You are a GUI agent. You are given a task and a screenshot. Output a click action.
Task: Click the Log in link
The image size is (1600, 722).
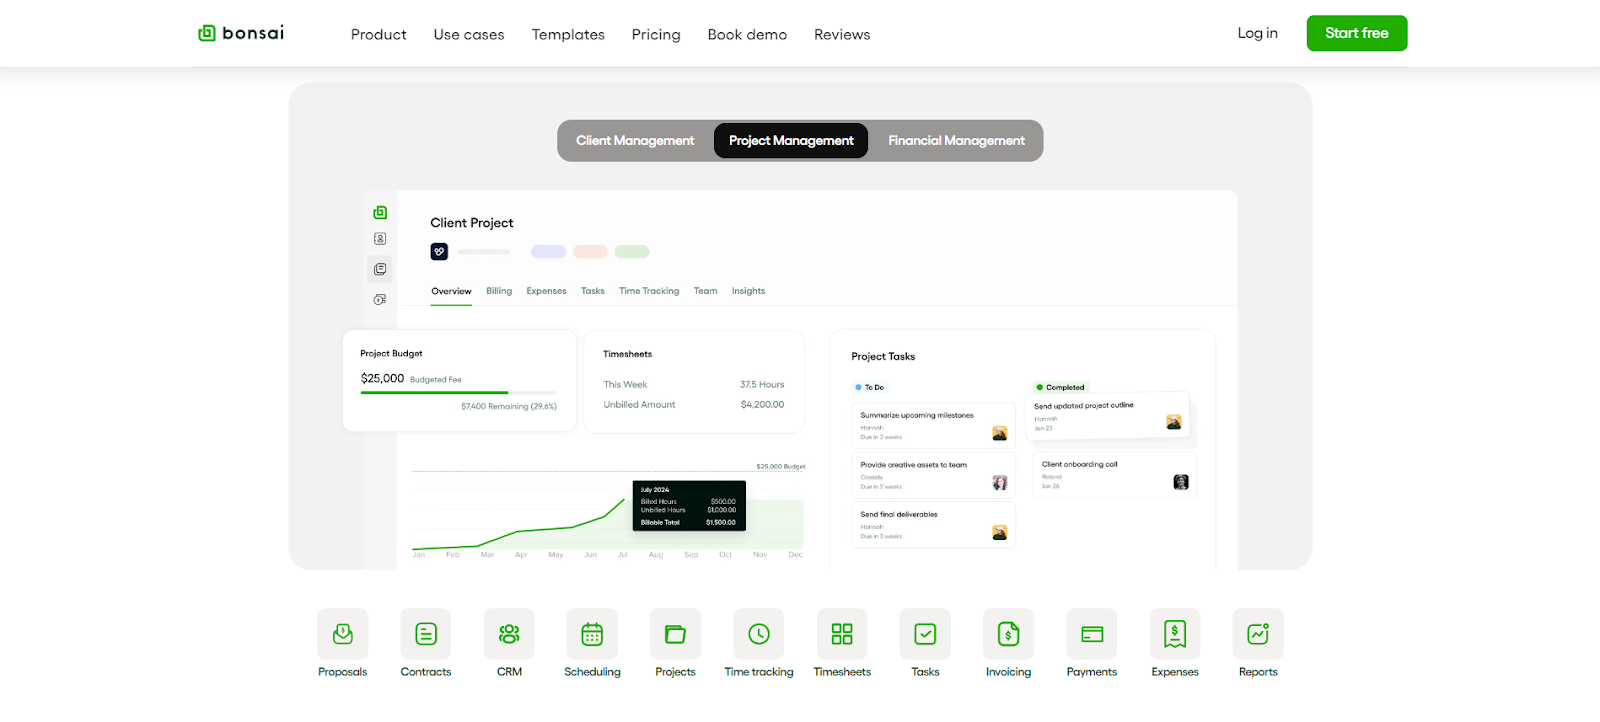pyautogui.click(x=1258, y=33)
